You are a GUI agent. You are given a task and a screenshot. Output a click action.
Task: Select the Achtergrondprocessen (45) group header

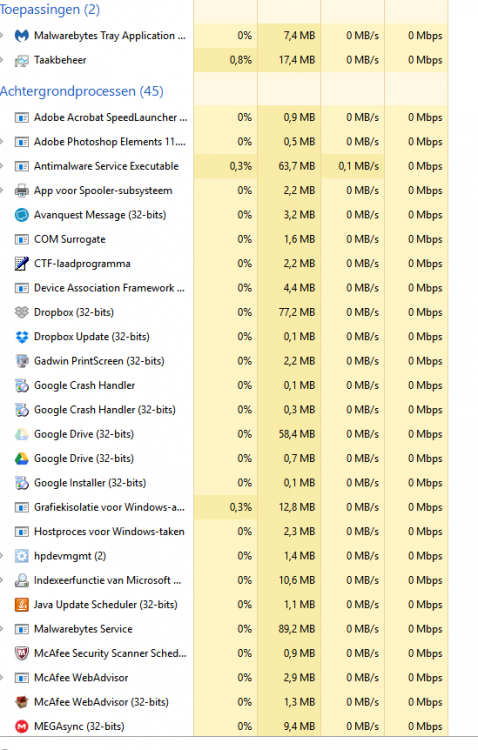[x=82, y=91]
